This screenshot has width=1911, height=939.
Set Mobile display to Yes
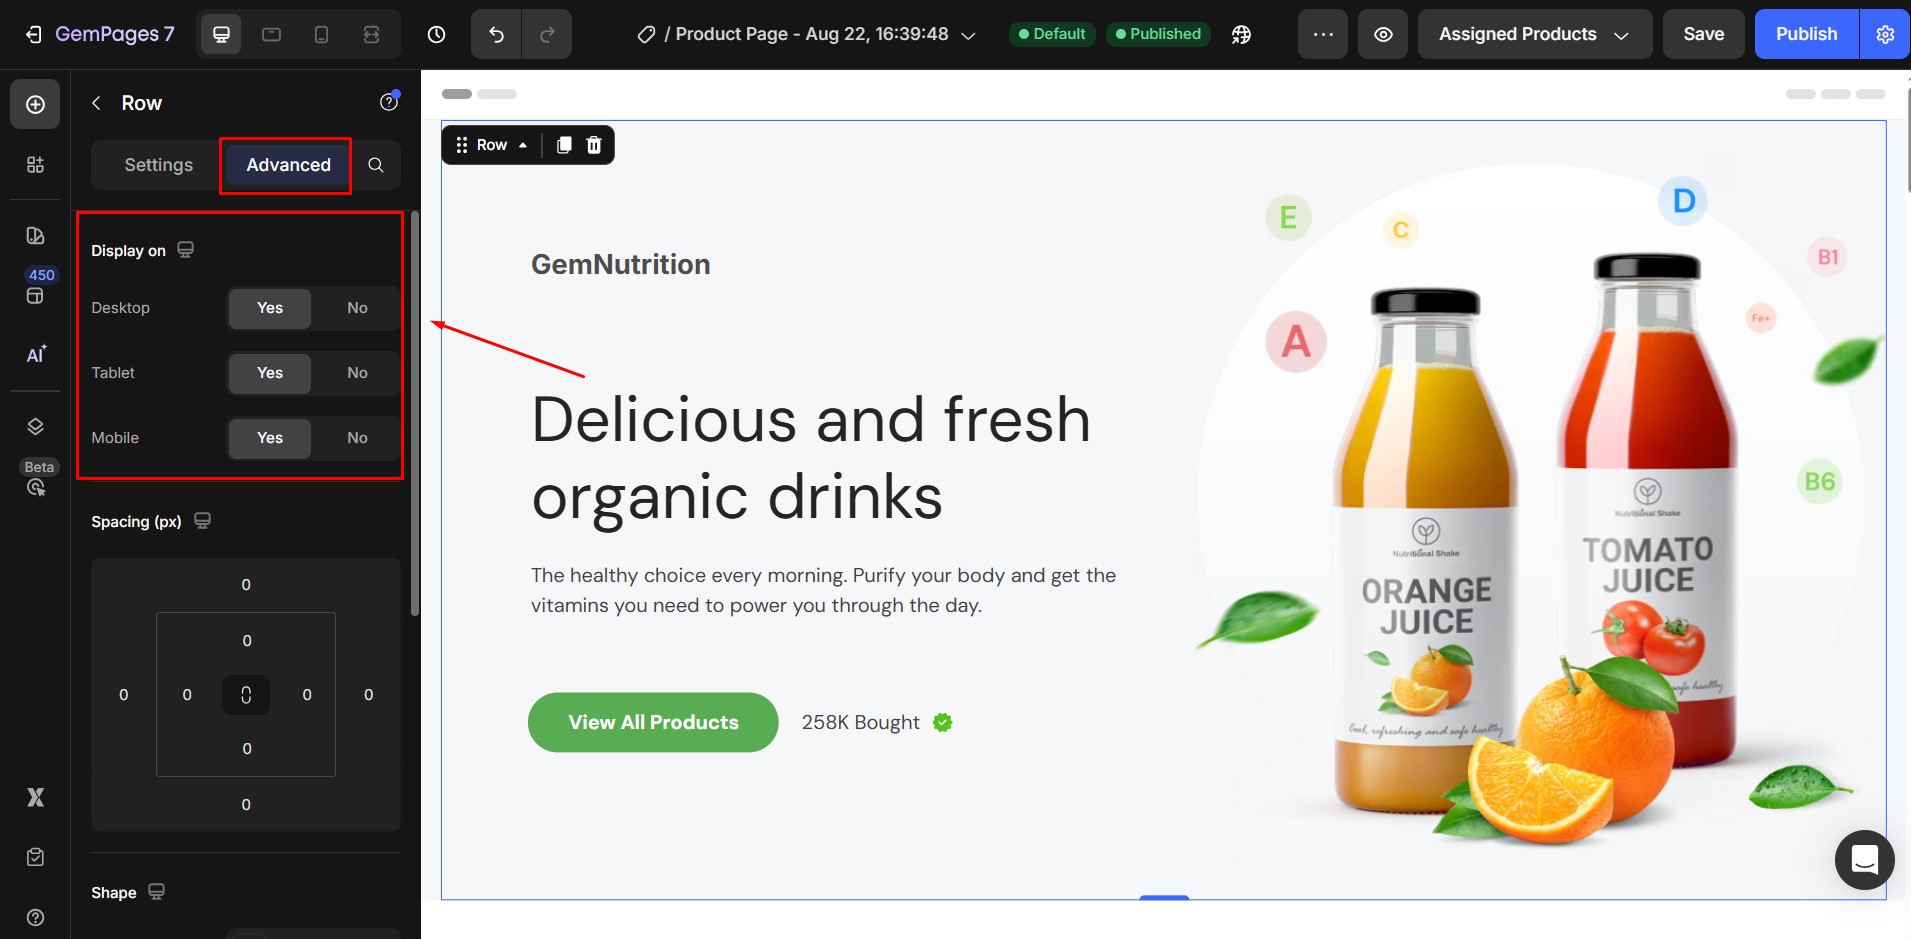point(270,438)
